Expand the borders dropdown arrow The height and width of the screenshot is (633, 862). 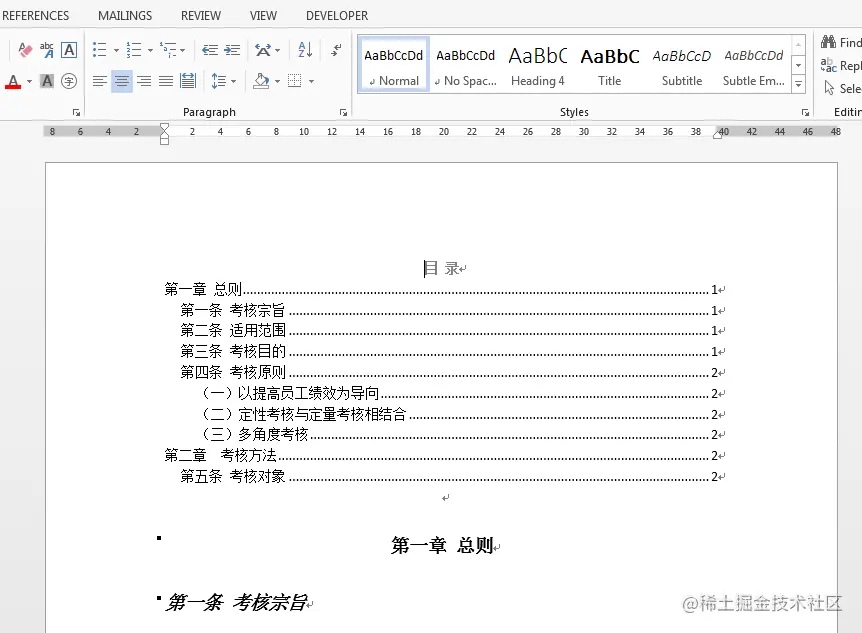(x=311, y=81)
